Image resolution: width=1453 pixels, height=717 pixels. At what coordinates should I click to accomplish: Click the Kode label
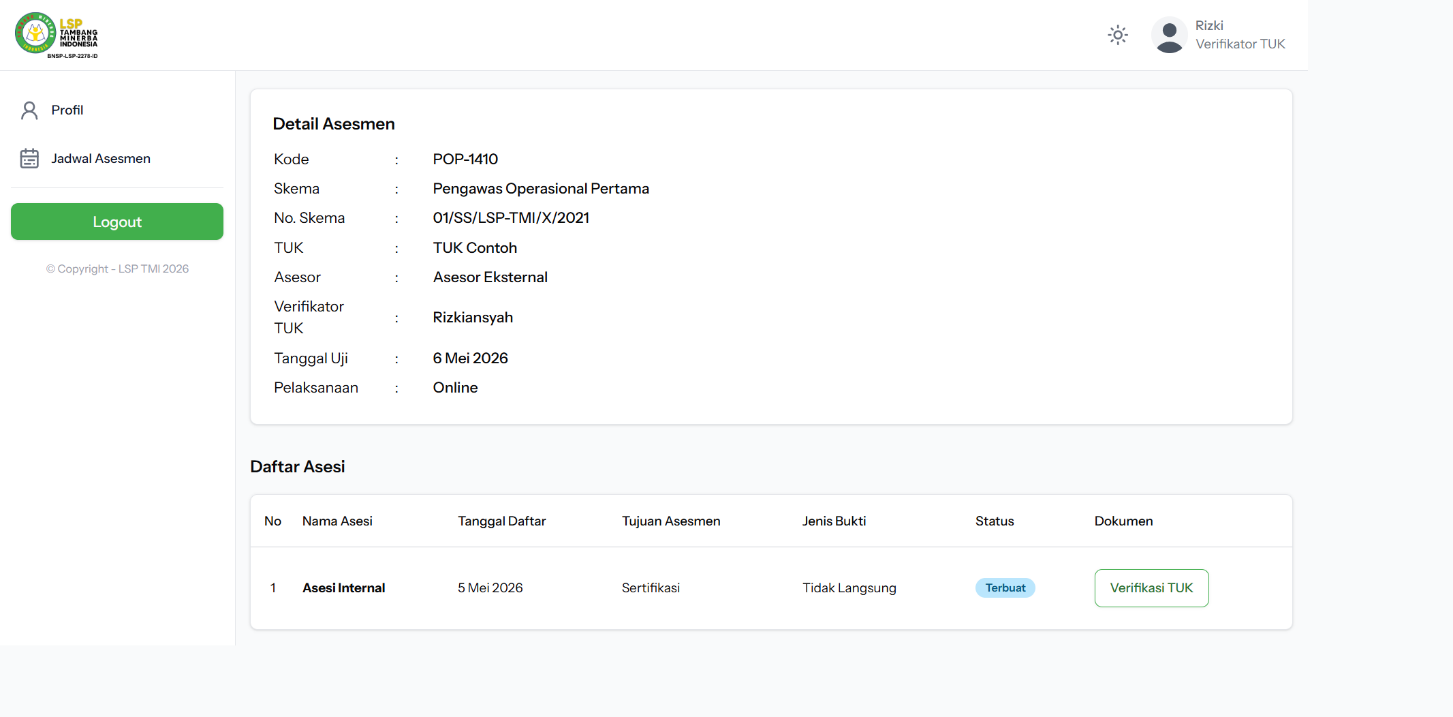coord(291,159)
